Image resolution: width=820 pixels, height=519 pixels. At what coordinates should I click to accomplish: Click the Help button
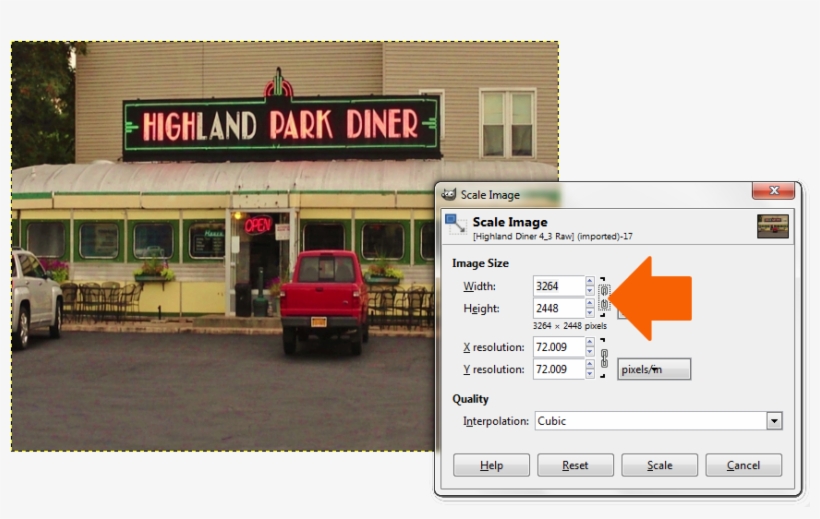[x=492, y=465]
